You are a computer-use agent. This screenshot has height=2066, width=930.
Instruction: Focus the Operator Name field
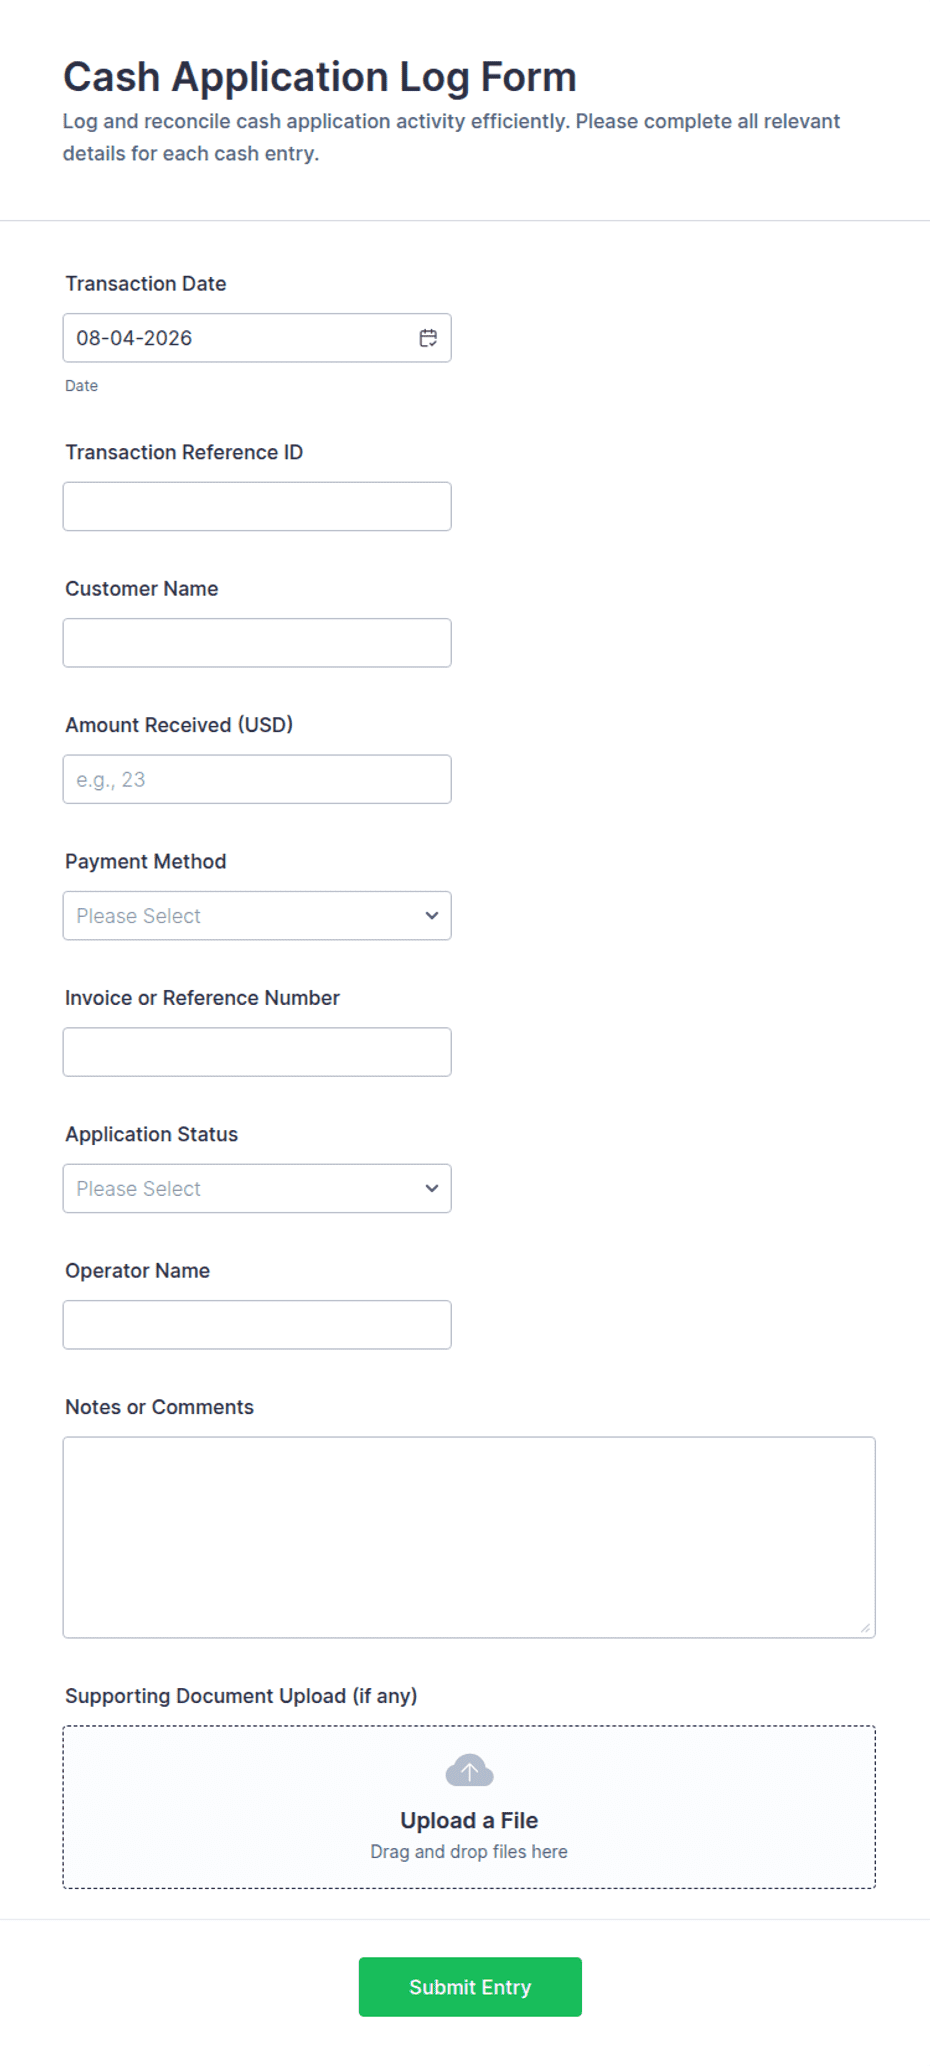[x=257, y=1325]
